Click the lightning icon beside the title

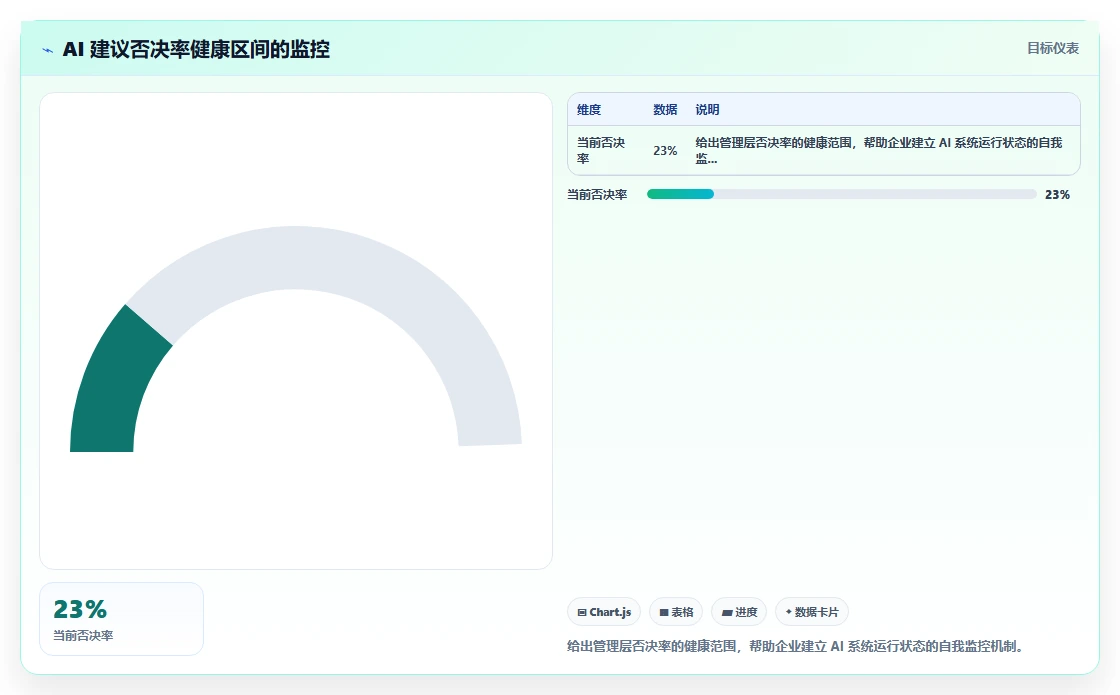coord(48,50)
